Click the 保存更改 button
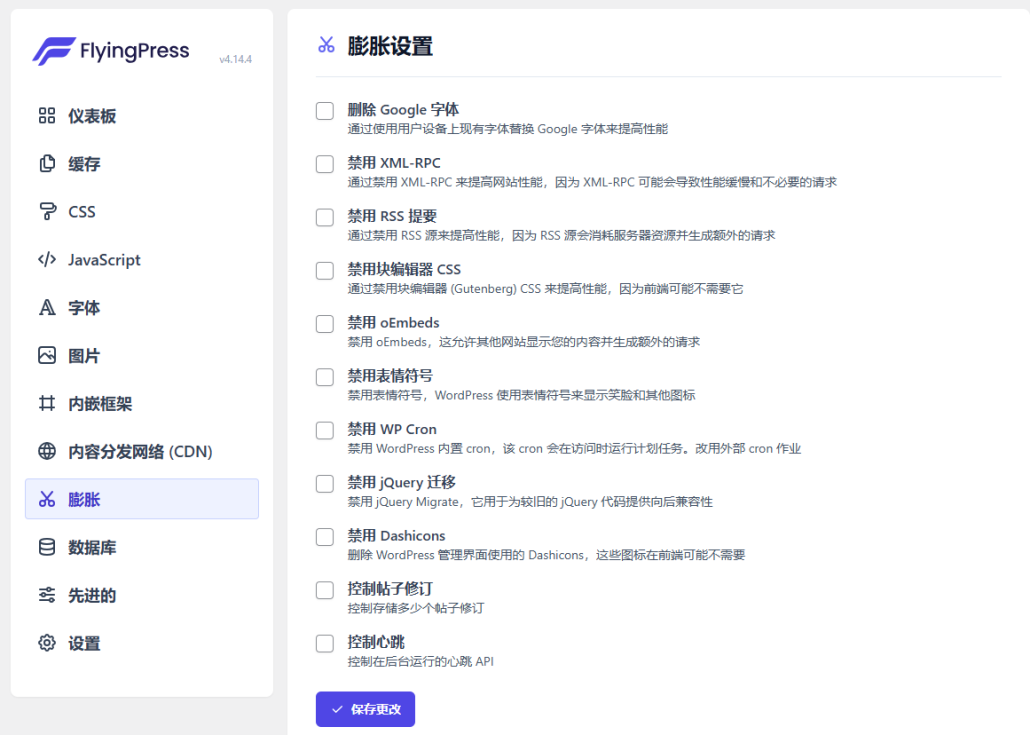Viewport: 1030px width, 735px height. 364,709
